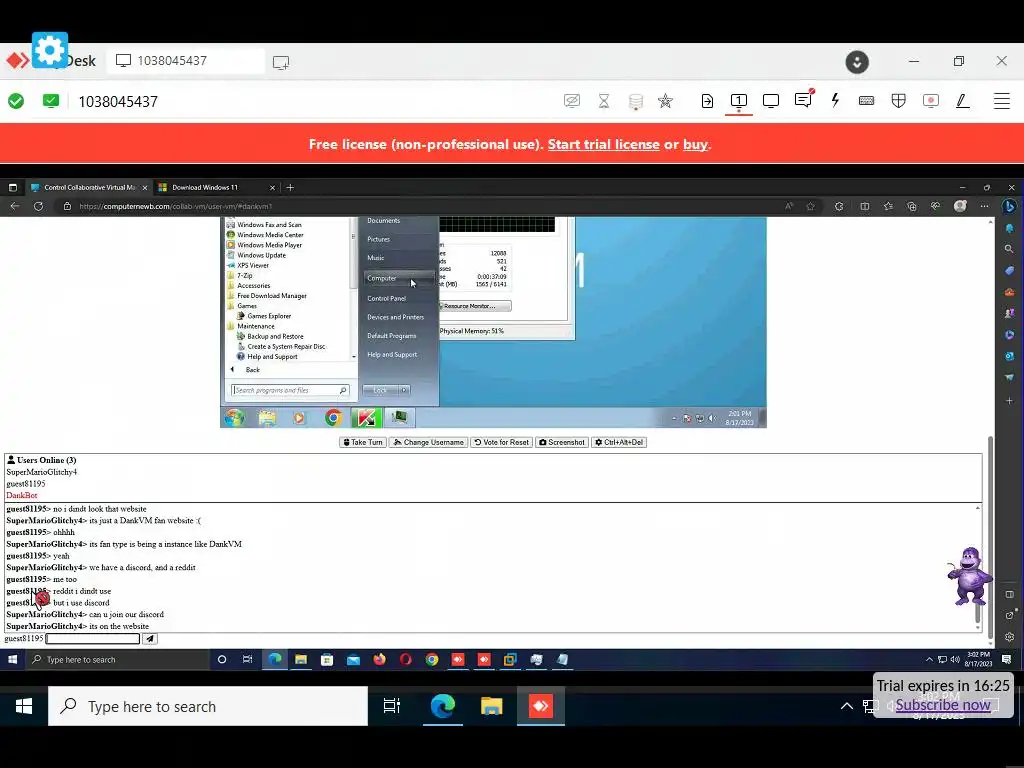Open AnyDesk permissions shield icon
The width and height of the screenshot is (1024, 768).
click(899, 101)
